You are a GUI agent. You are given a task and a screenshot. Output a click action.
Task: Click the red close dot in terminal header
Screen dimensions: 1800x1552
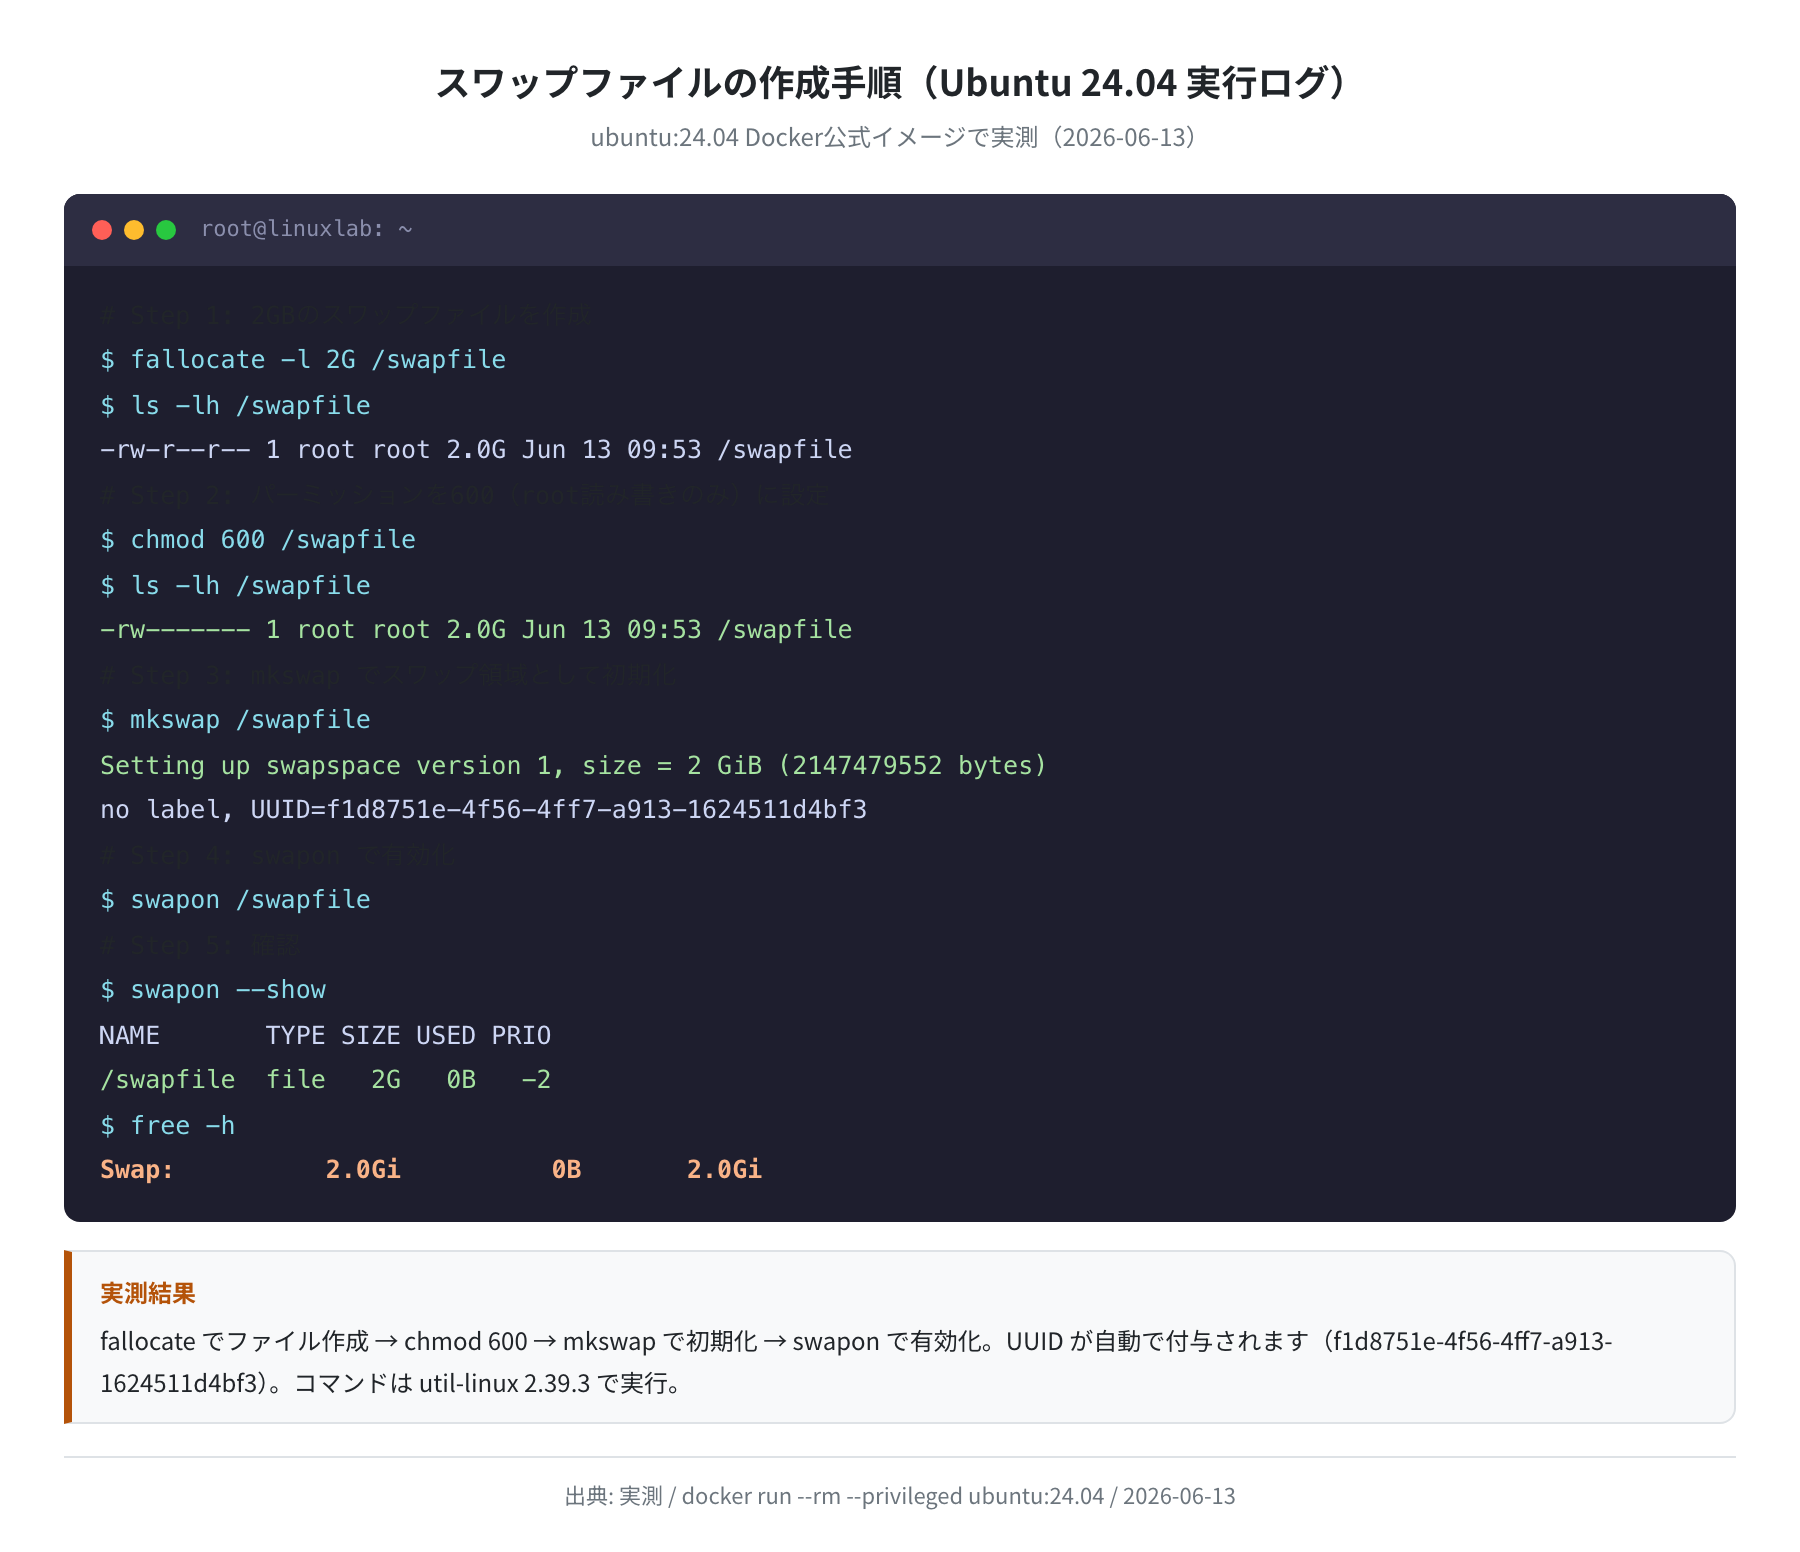(x=102, y=230)
